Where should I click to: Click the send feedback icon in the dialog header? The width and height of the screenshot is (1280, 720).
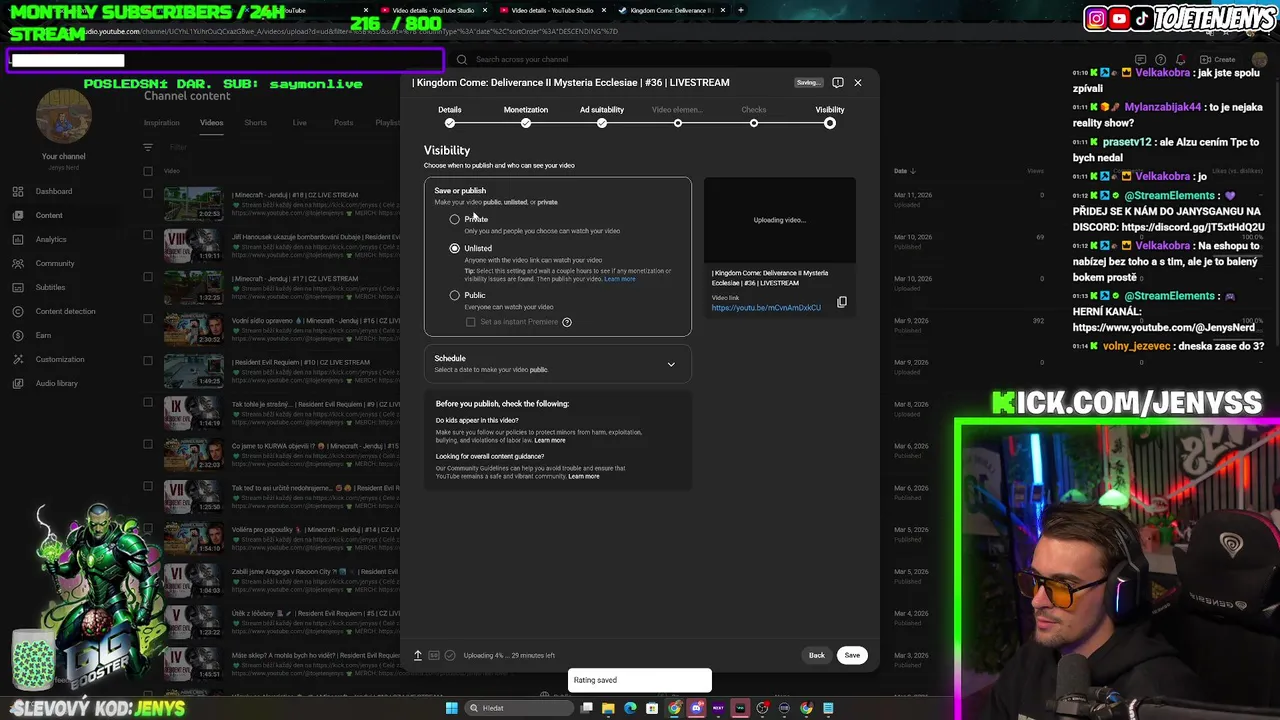(838, 82)
